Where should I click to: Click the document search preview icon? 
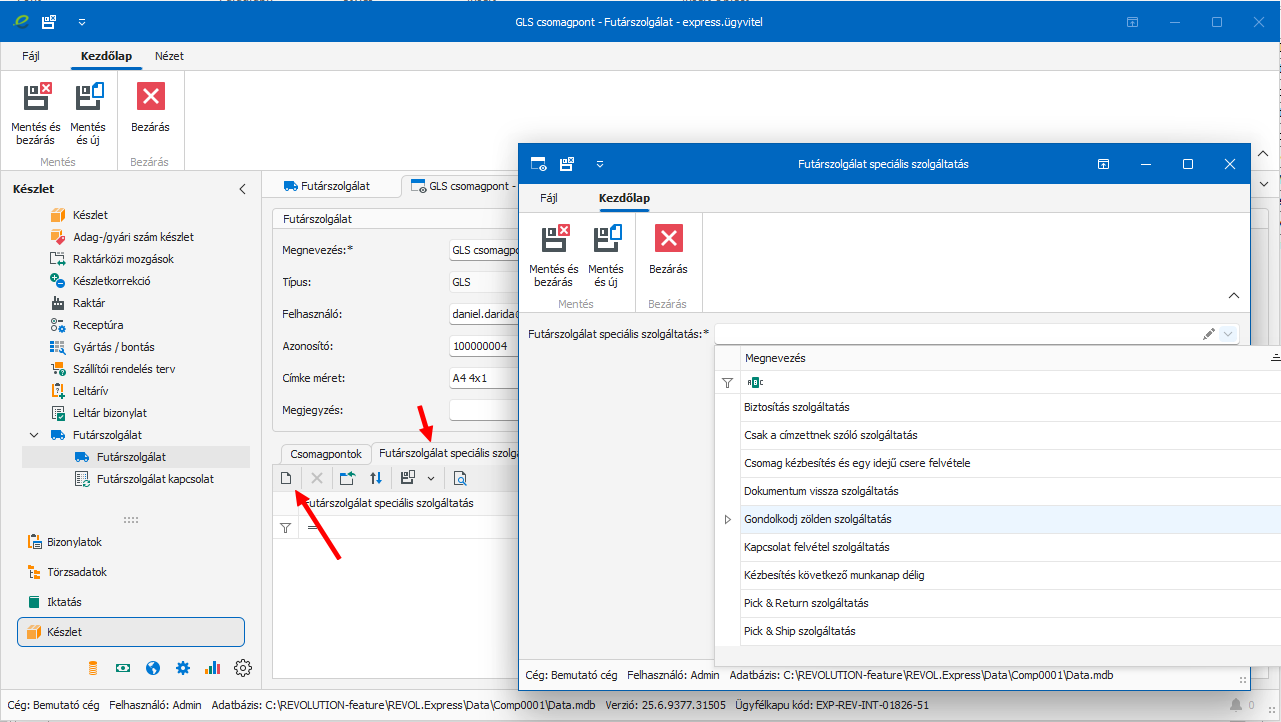coord(460,479)
